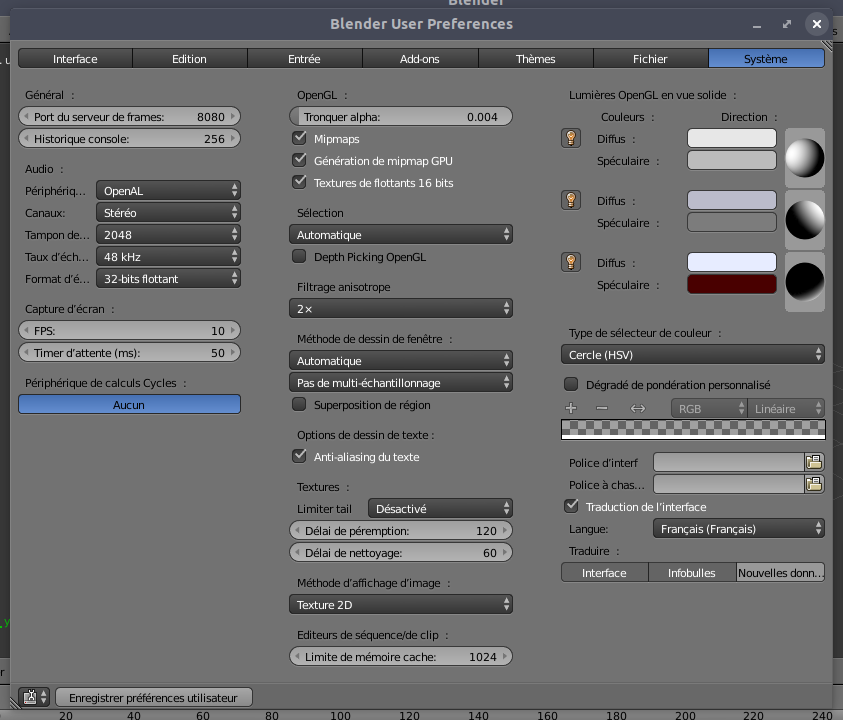843x720 pixels.
Task: Toggle the third OpenGL light bulb icon
Action: click(571, 263)
